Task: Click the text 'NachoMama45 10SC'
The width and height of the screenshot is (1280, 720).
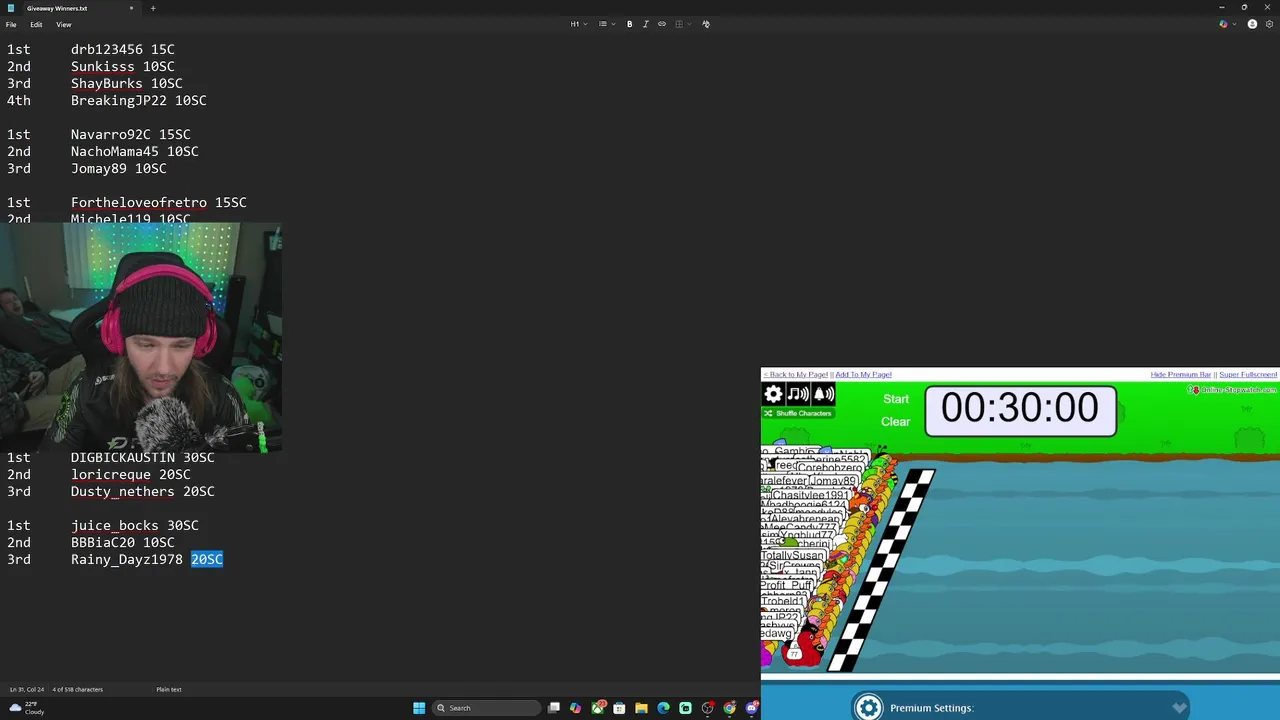Action: [135, 151]
